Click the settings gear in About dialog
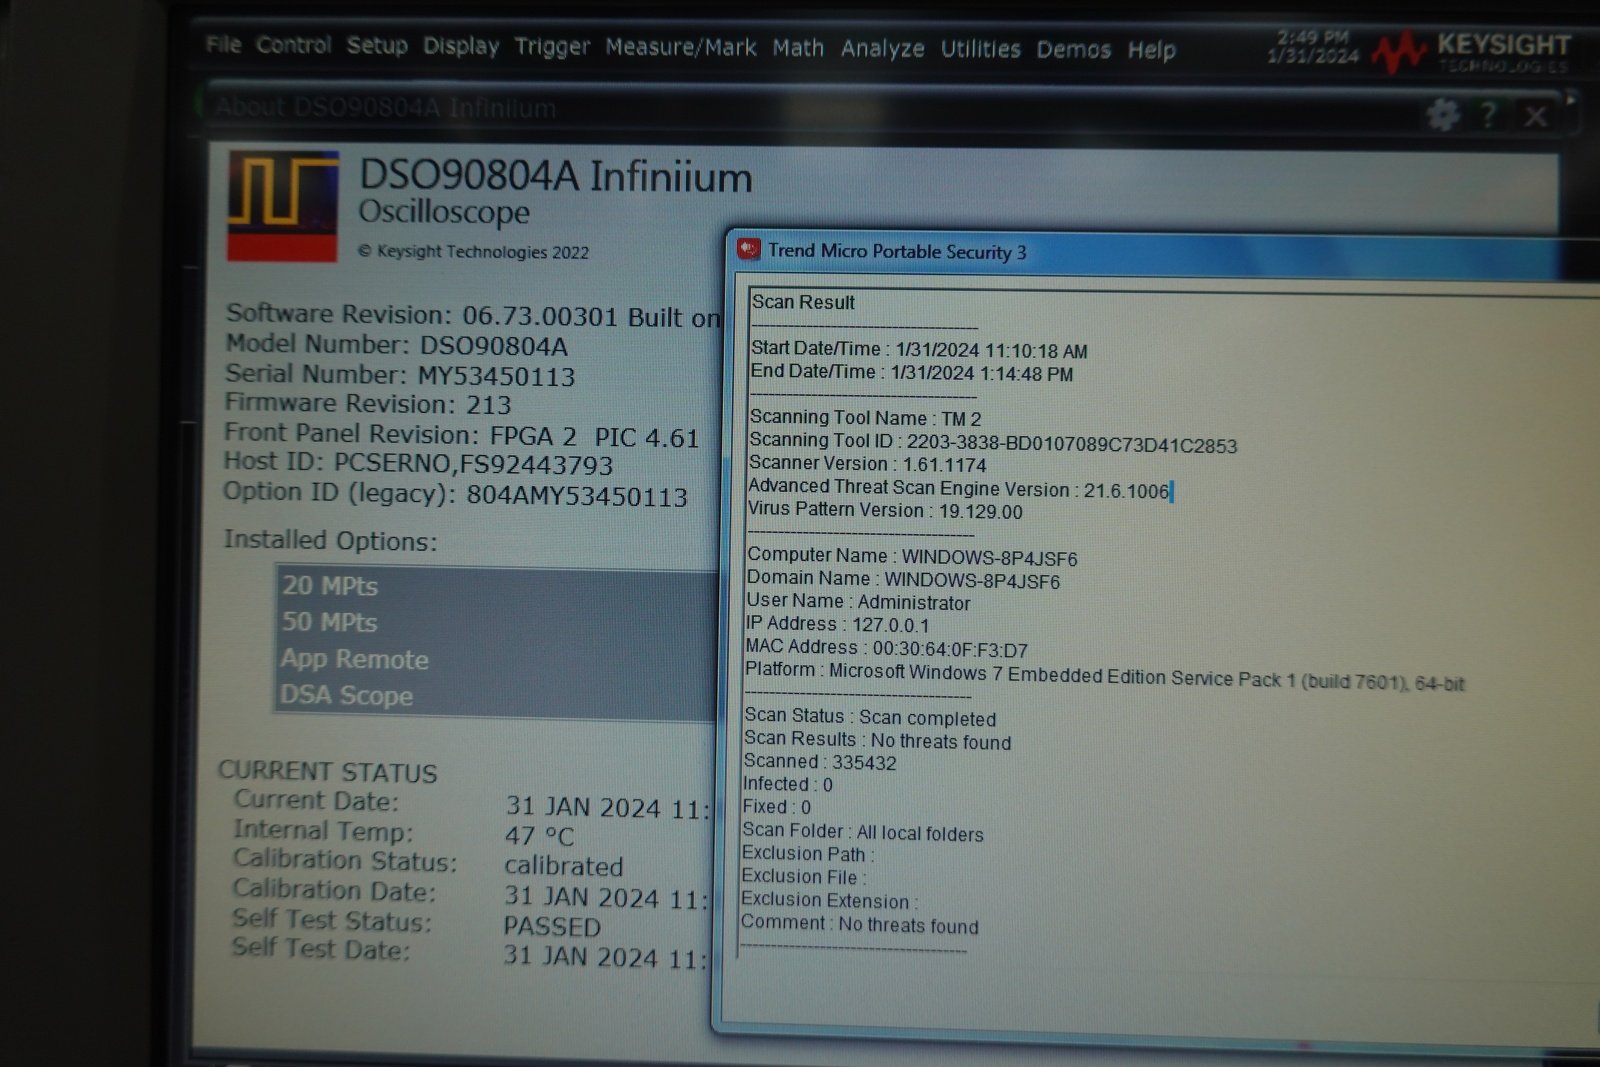1600x1067 pixels. pyautogui.click(x=1442, y=115)
